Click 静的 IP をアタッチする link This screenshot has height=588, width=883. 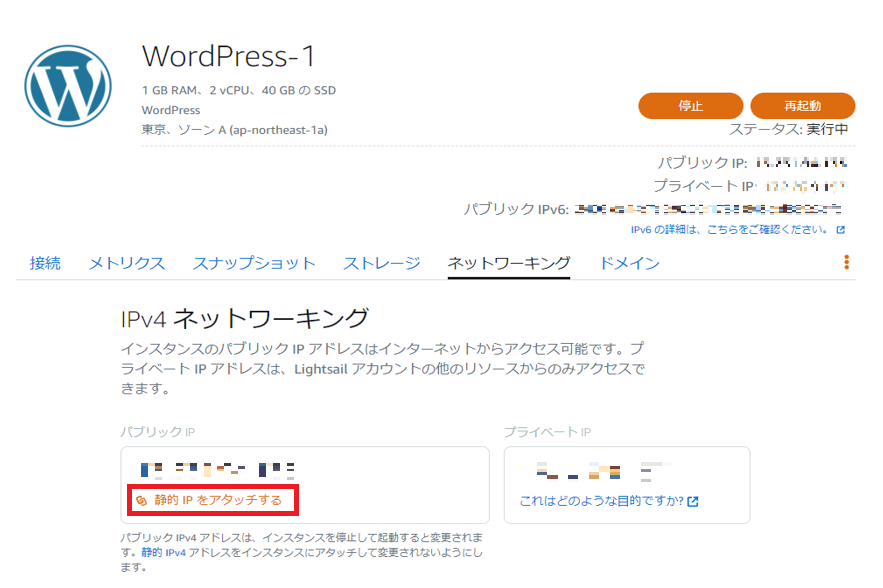click(218, 500)
